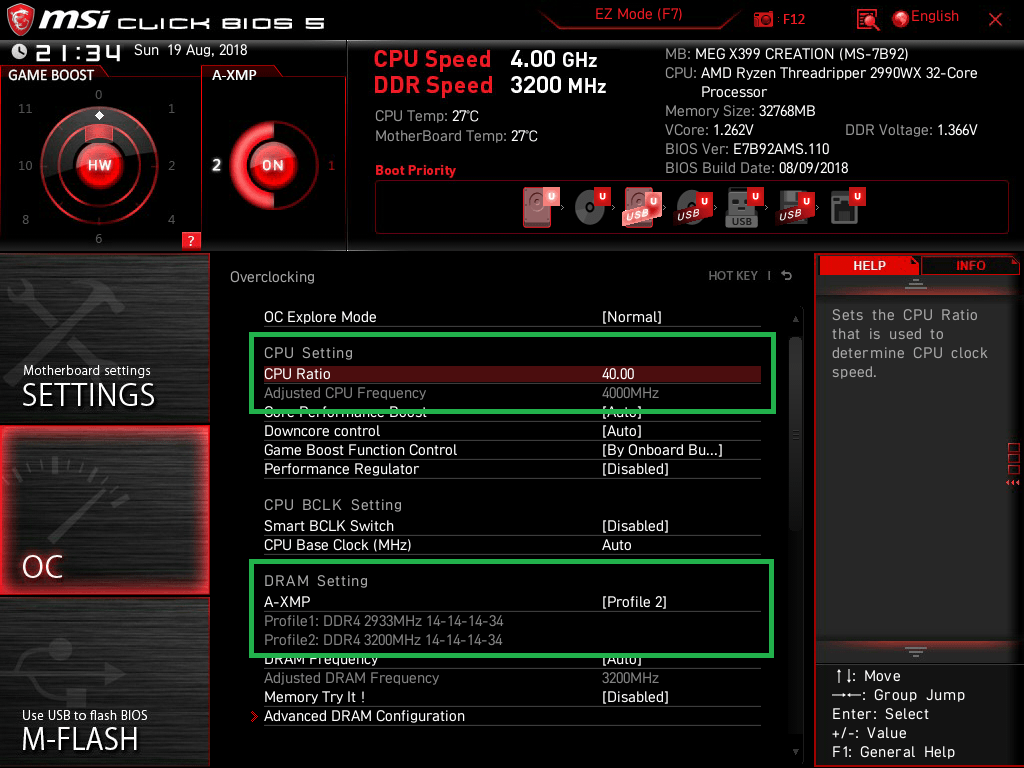Click the date Sun 19 Aug, 2018
Screen dimensions: 1024x768
tap(191, 50)
